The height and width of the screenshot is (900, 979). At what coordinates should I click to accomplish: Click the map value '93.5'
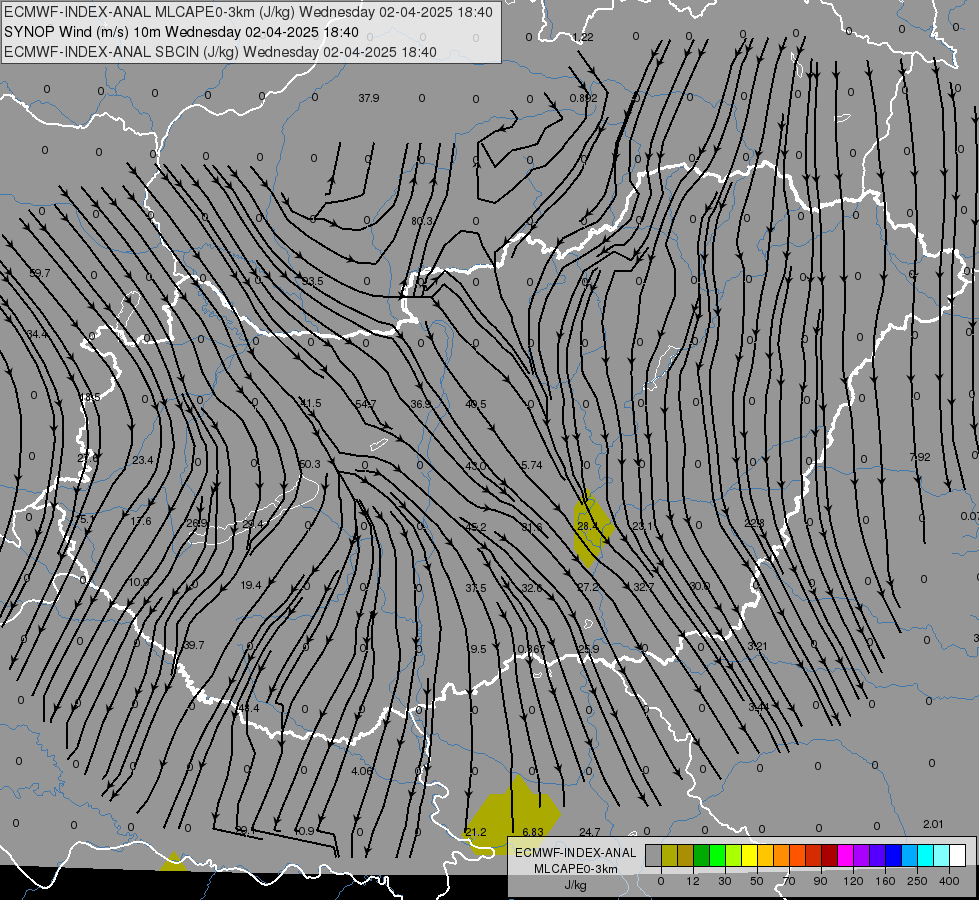point(313,282)
